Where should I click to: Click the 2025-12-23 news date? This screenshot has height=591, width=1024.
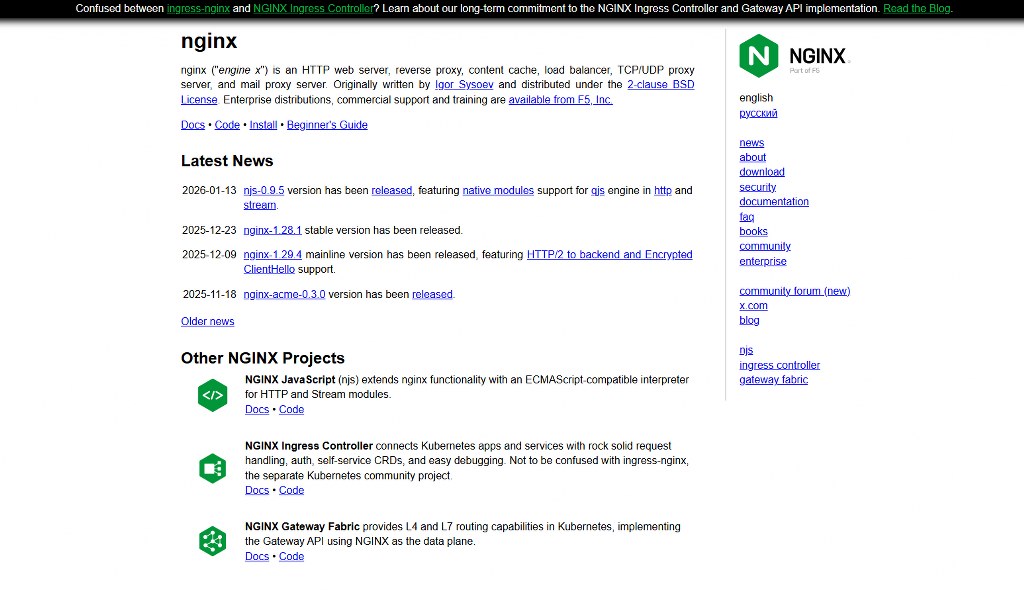click(x=209, y=230)
